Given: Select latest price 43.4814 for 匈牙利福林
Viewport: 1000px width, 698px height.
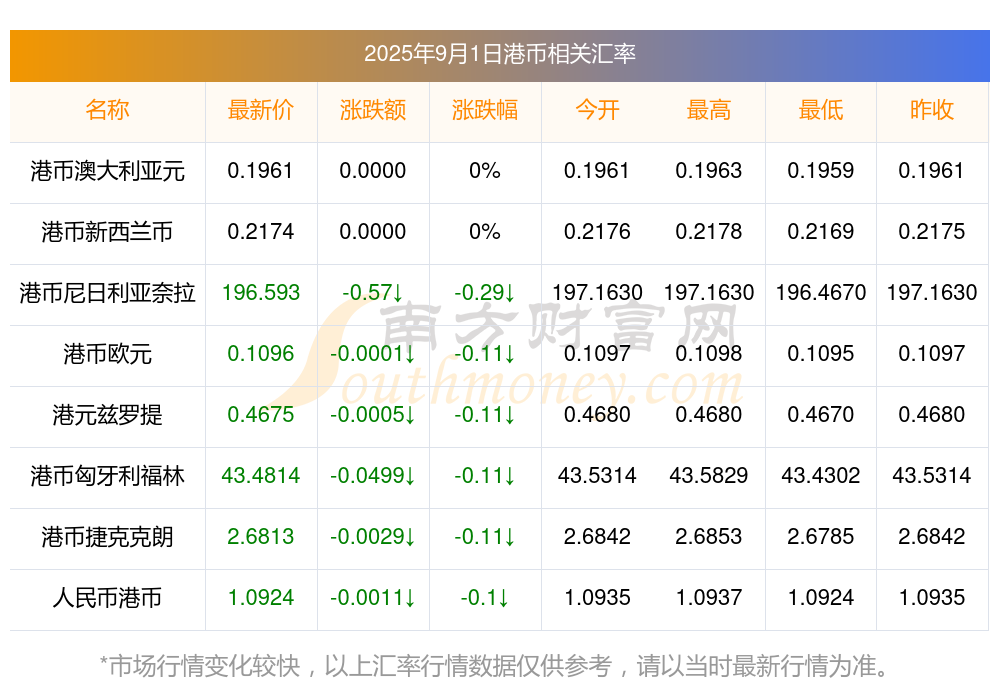Looking at the screenshot, I should 260,476.
